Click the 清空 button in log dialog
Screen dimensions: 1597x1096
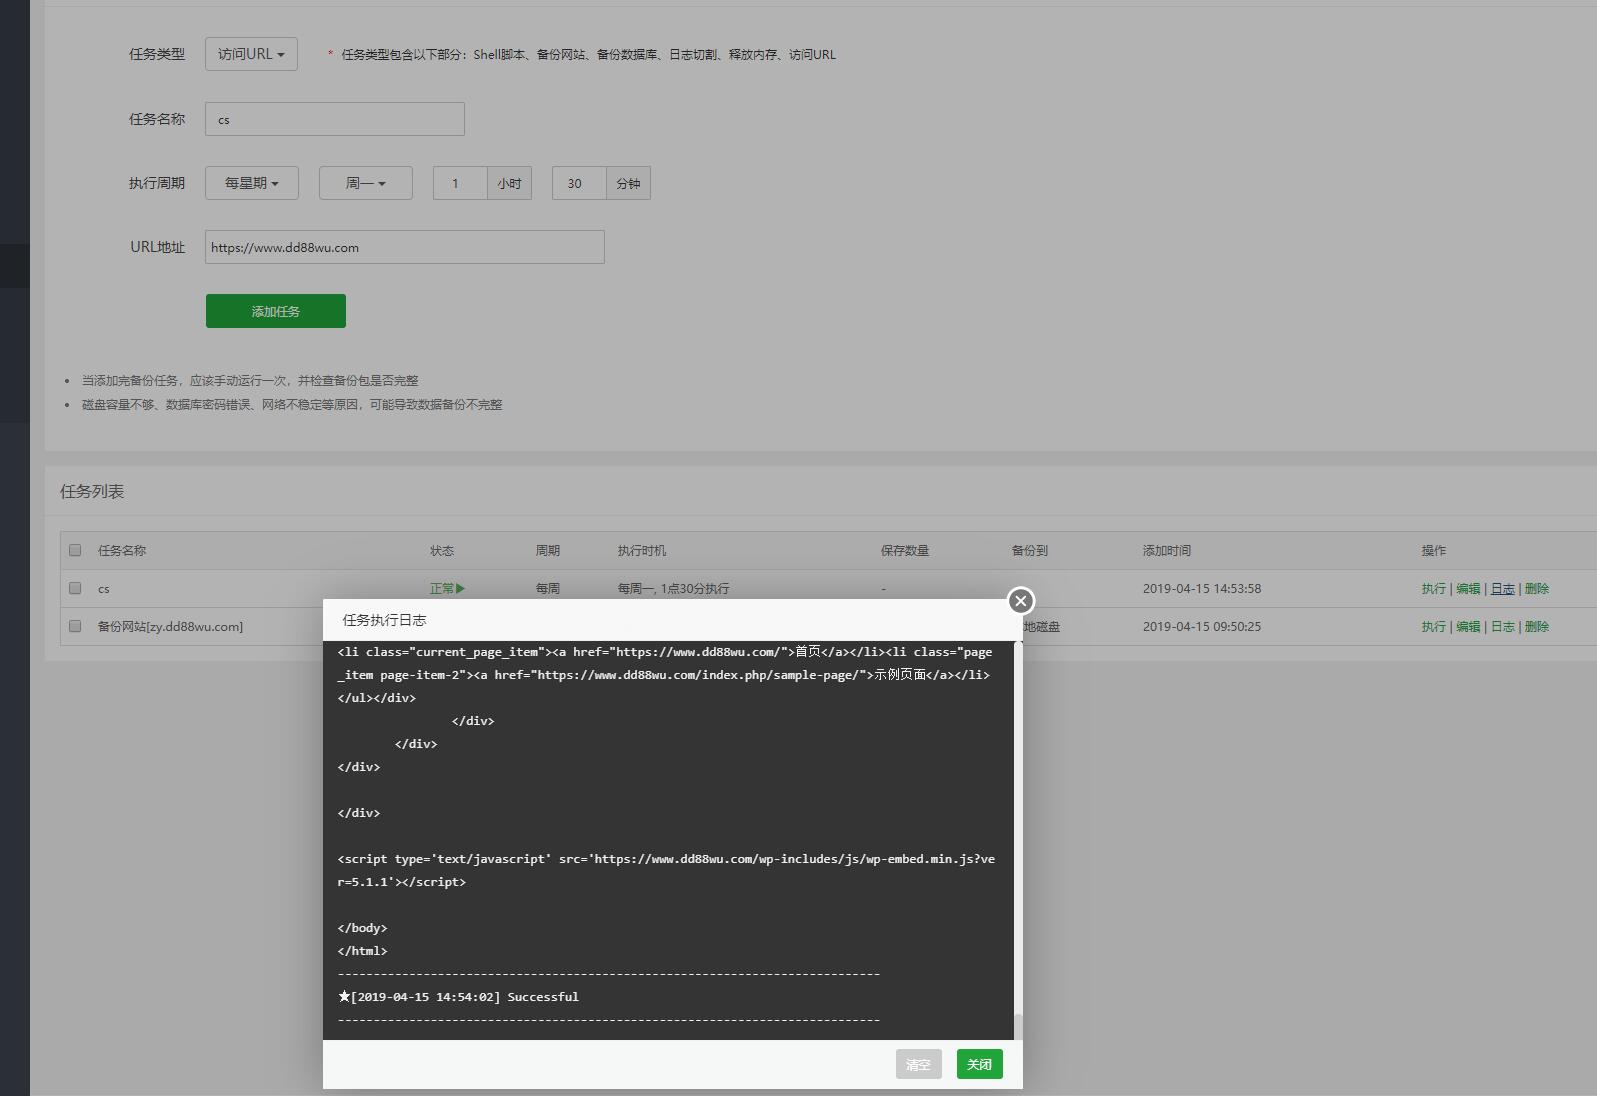coord(918,1064)
